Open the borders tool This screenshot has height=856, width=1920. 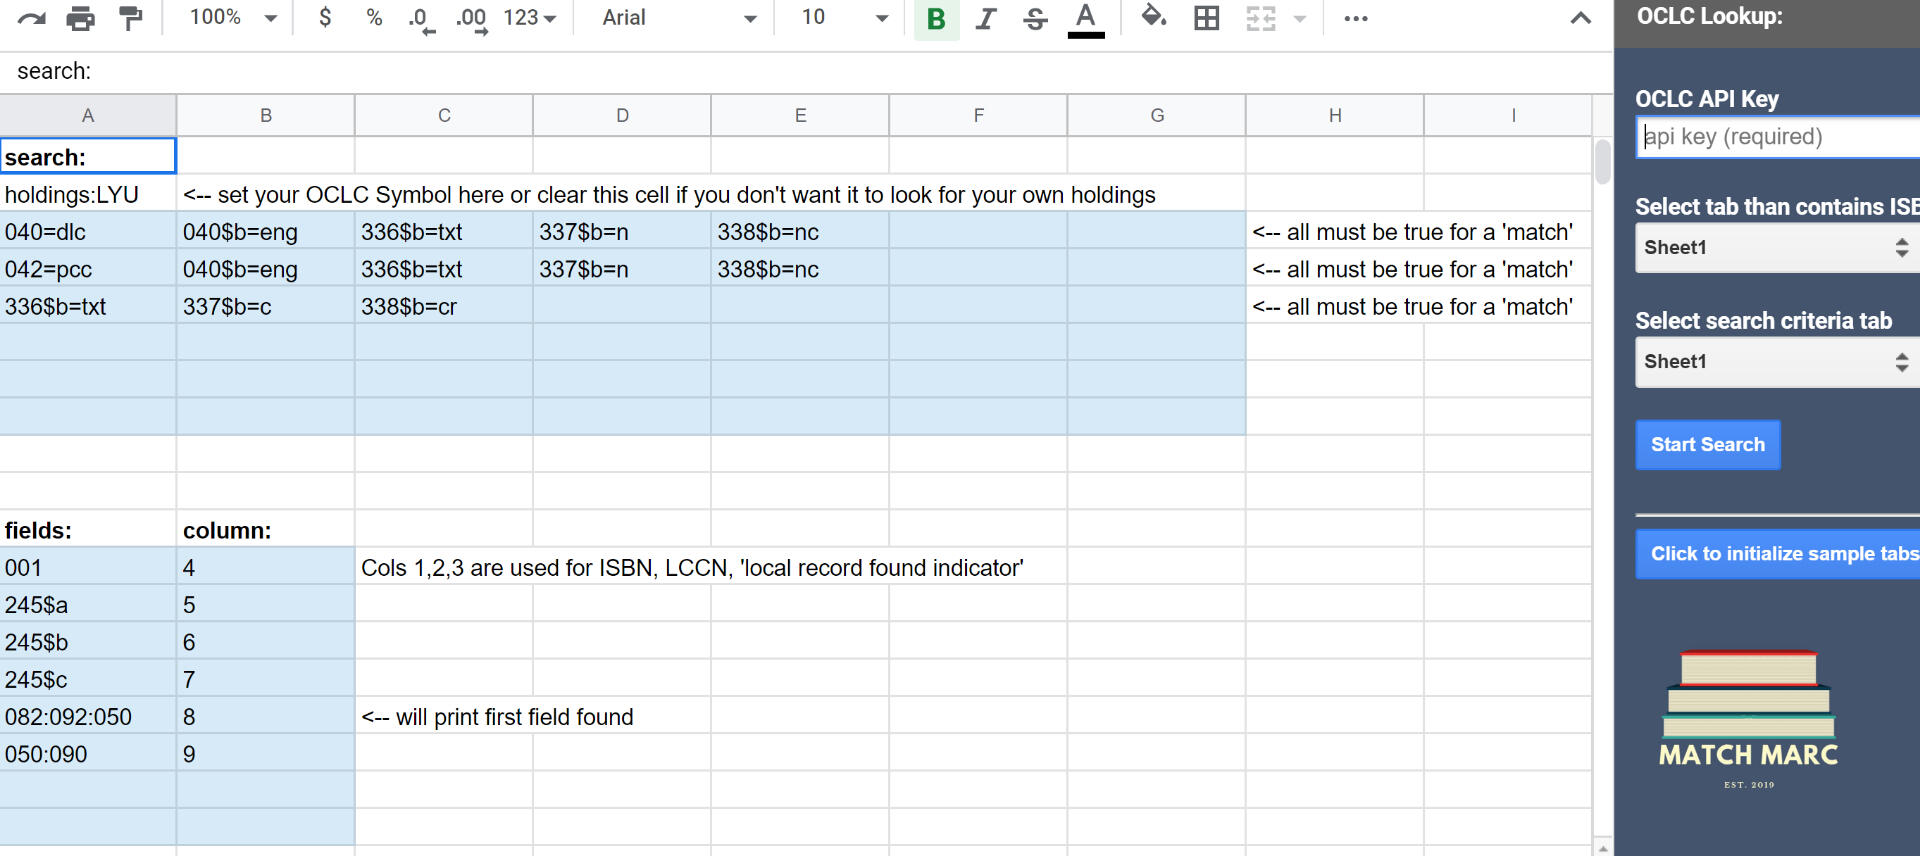coord(1207,18)
